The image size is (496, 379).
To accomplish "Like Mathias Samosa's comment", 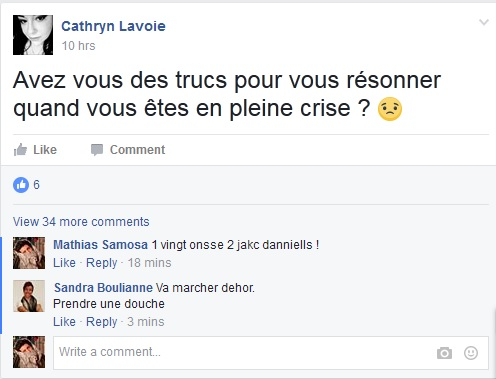I will [x=64, y=263].
